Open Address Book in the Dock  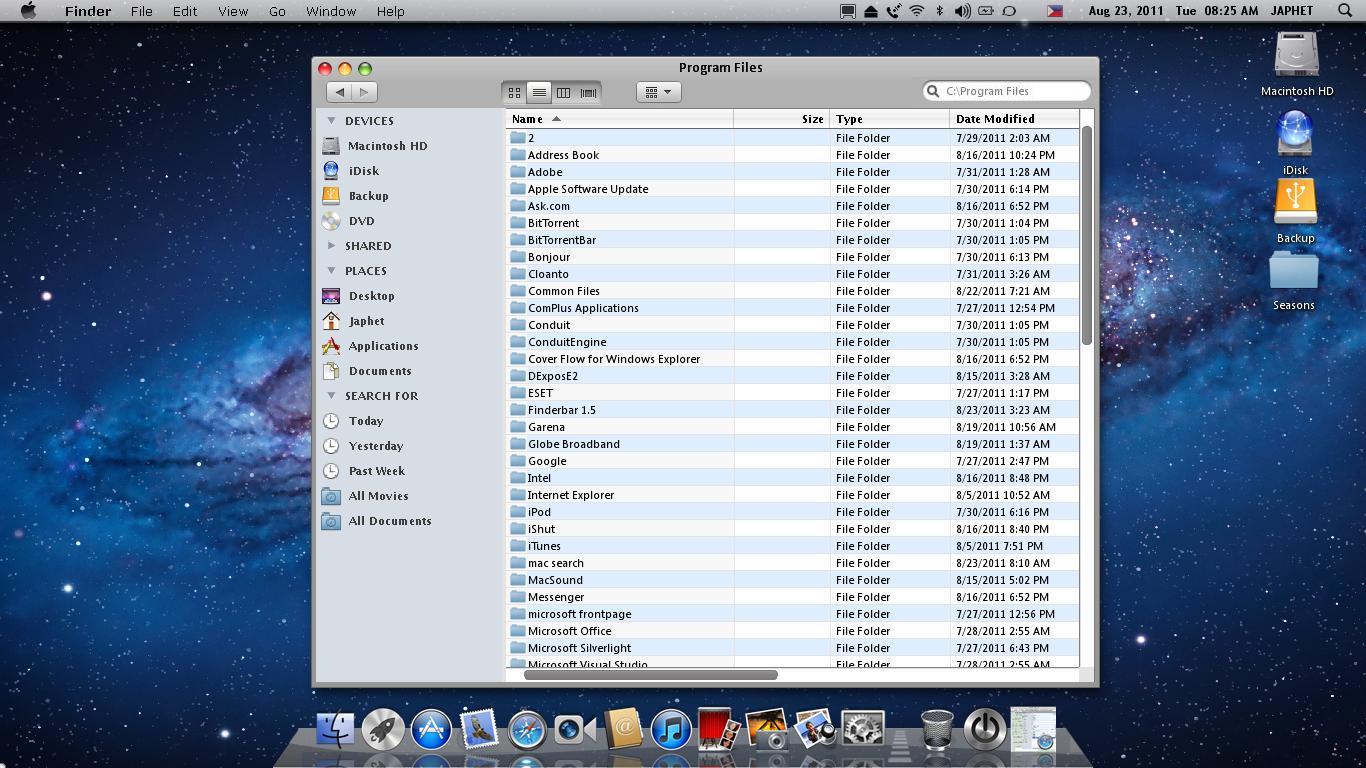click(623, 728)
